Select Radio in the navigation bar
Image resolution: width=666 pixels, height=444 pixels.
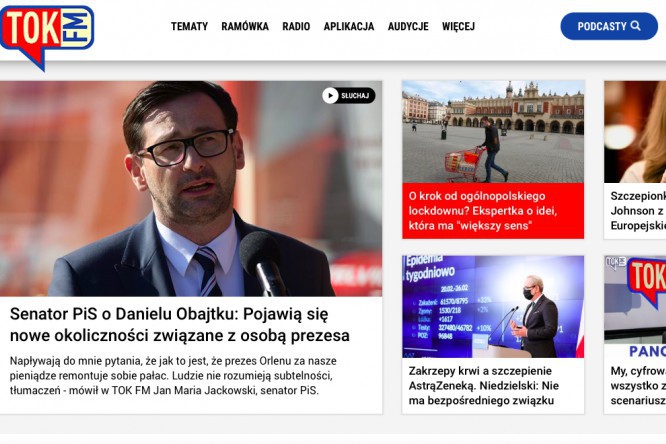tap(296, 26)
